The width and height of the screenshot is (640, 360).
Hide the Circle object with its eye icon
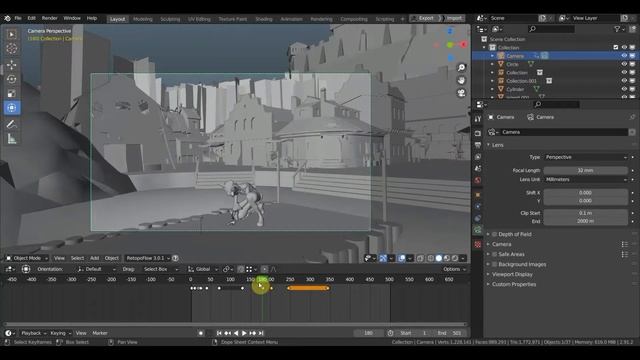(x=624, y=64)
